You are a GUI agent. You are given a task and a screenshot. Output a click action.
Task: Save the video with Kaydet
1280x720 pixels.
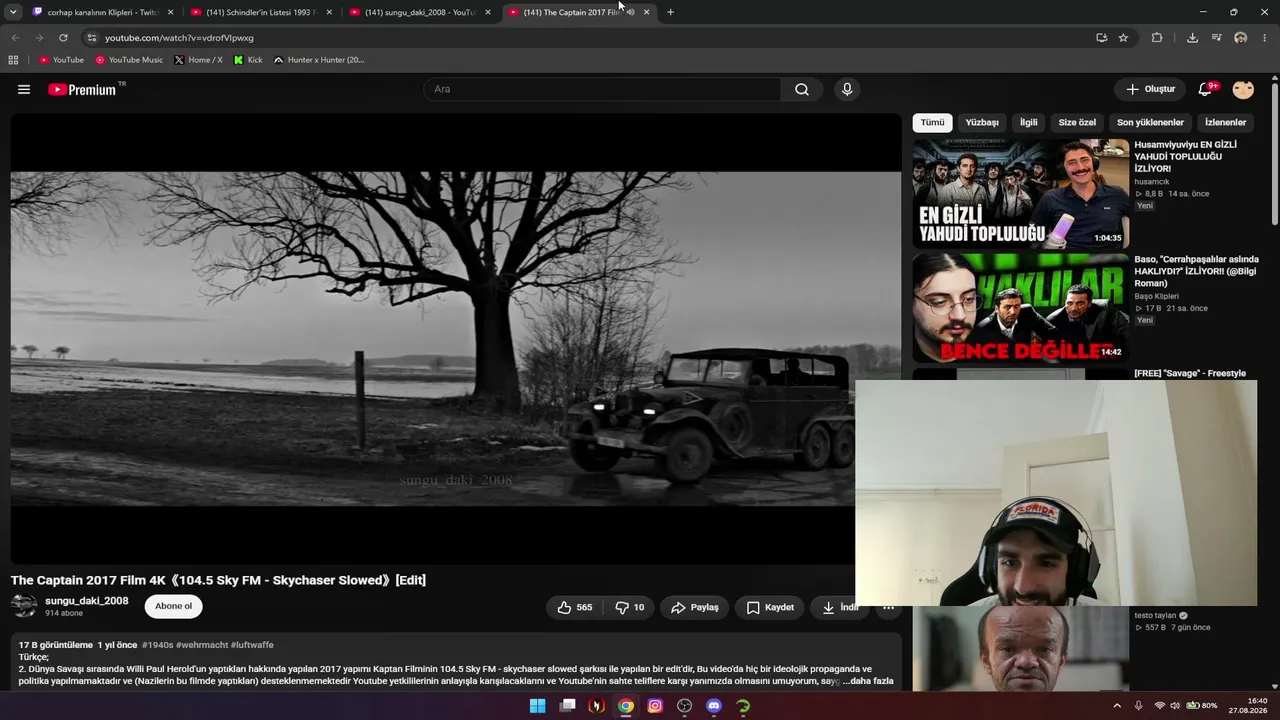pos(770,607)
